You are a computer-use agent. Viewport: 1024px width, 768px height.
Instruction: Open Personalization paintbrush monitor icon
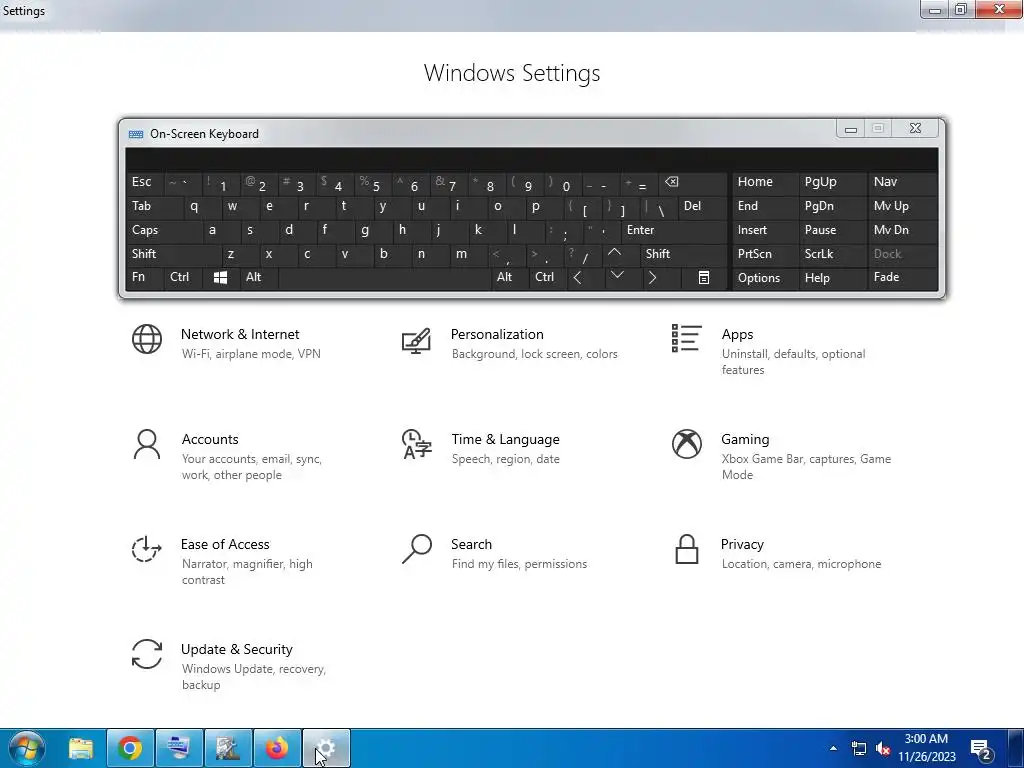click(x=416, y=340)
